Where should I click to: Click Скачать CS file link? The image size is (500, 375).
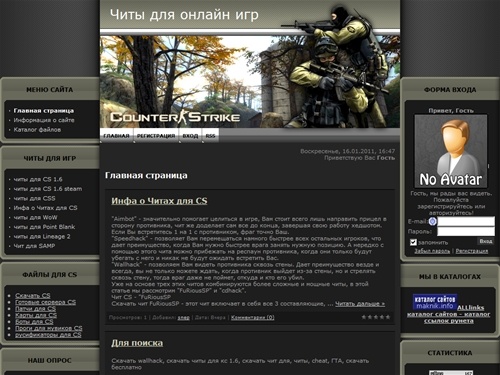coord(33,295)
